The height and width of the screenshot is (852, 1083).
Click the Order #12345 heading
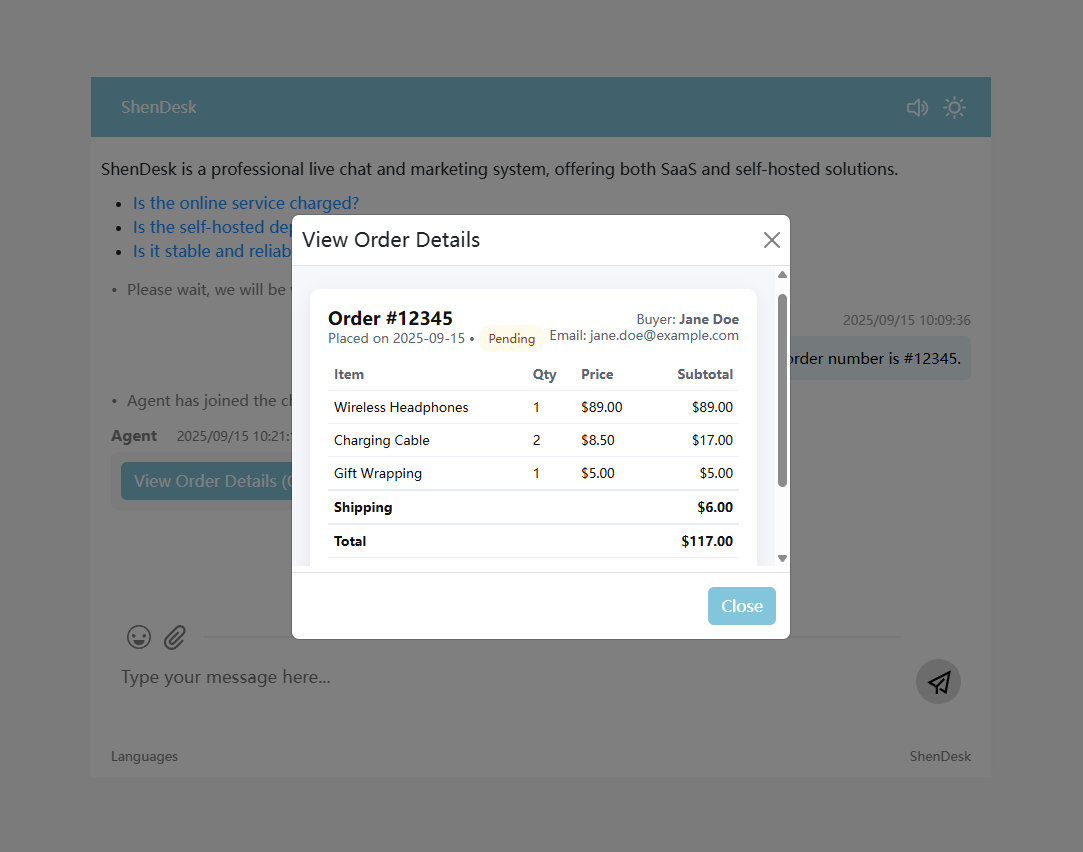390,318
